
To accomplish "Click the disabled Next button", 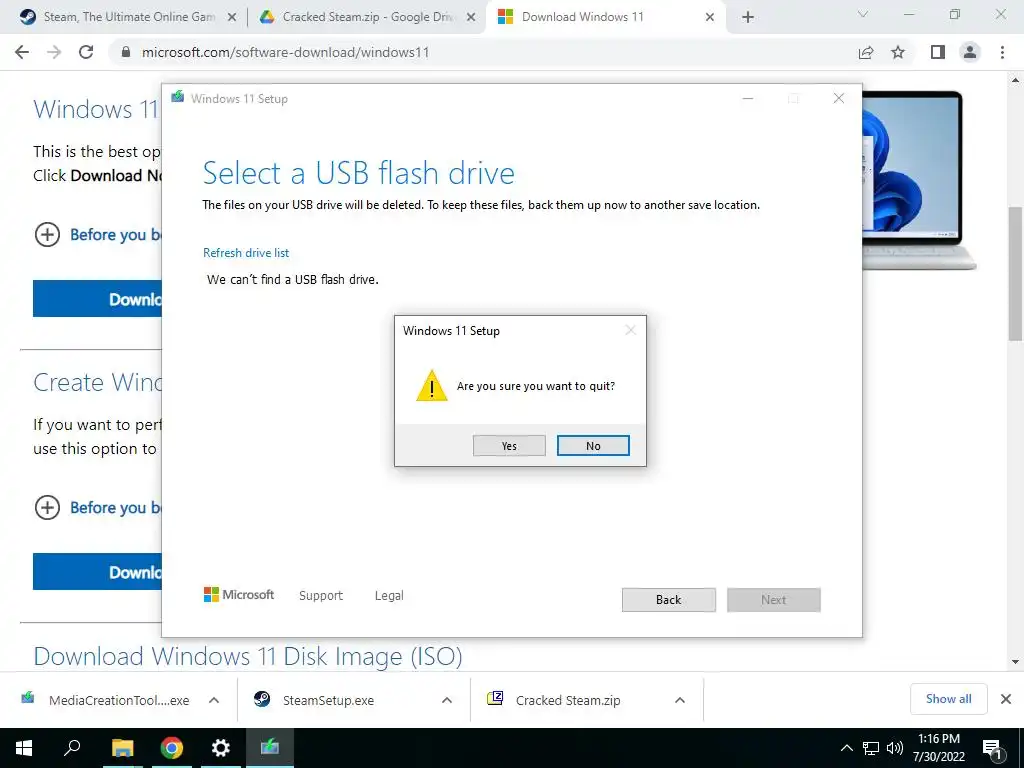I will pyautogui.click(x=773, y=600).
